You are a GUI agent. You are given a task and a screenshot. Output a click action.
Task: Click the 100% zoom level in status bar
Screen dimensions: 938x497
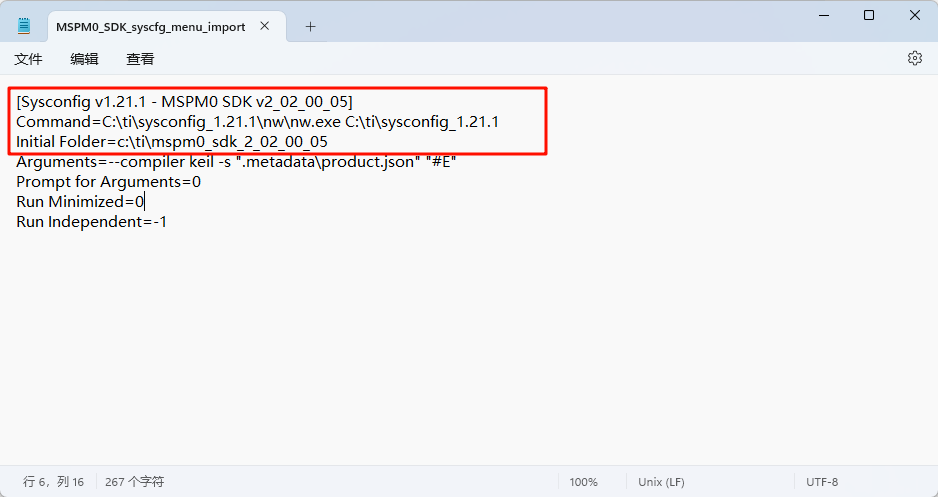coord(583,482)
